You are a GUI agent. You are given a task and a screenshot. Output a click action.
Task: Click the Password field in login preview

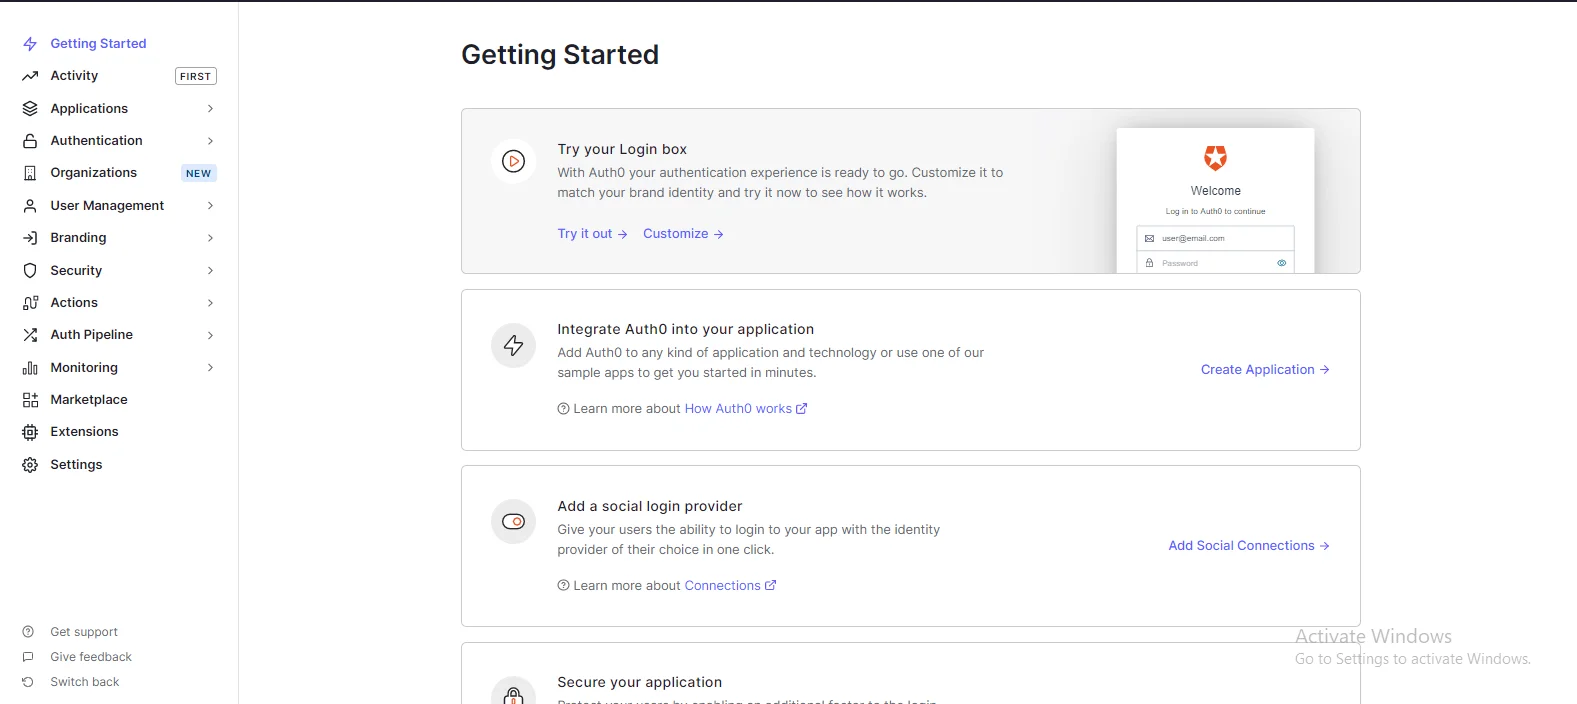(1215, 262)
